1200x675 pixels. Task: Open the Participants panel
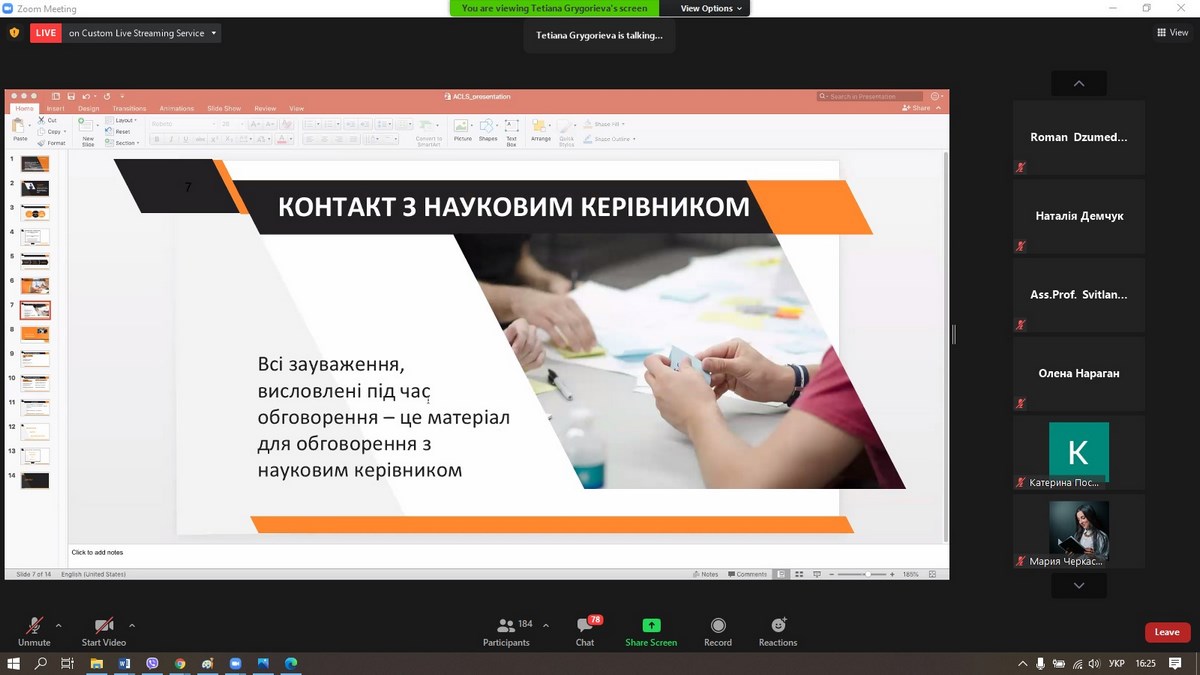(506, 631)
